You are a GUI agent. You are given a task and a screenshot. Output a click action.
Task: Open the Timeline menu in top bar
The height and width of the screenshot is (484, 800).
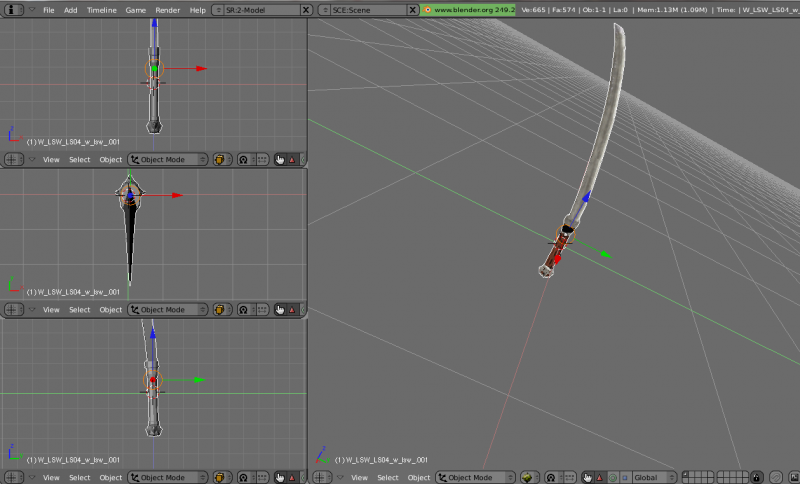[101, 9]
